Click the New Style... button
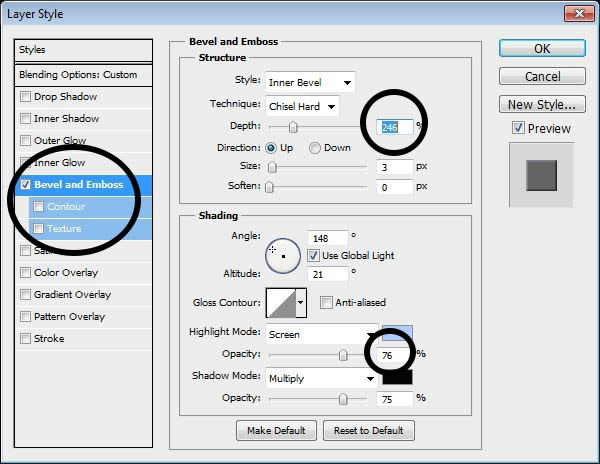This screenshot has width=600, height=464. pos(542,104)
